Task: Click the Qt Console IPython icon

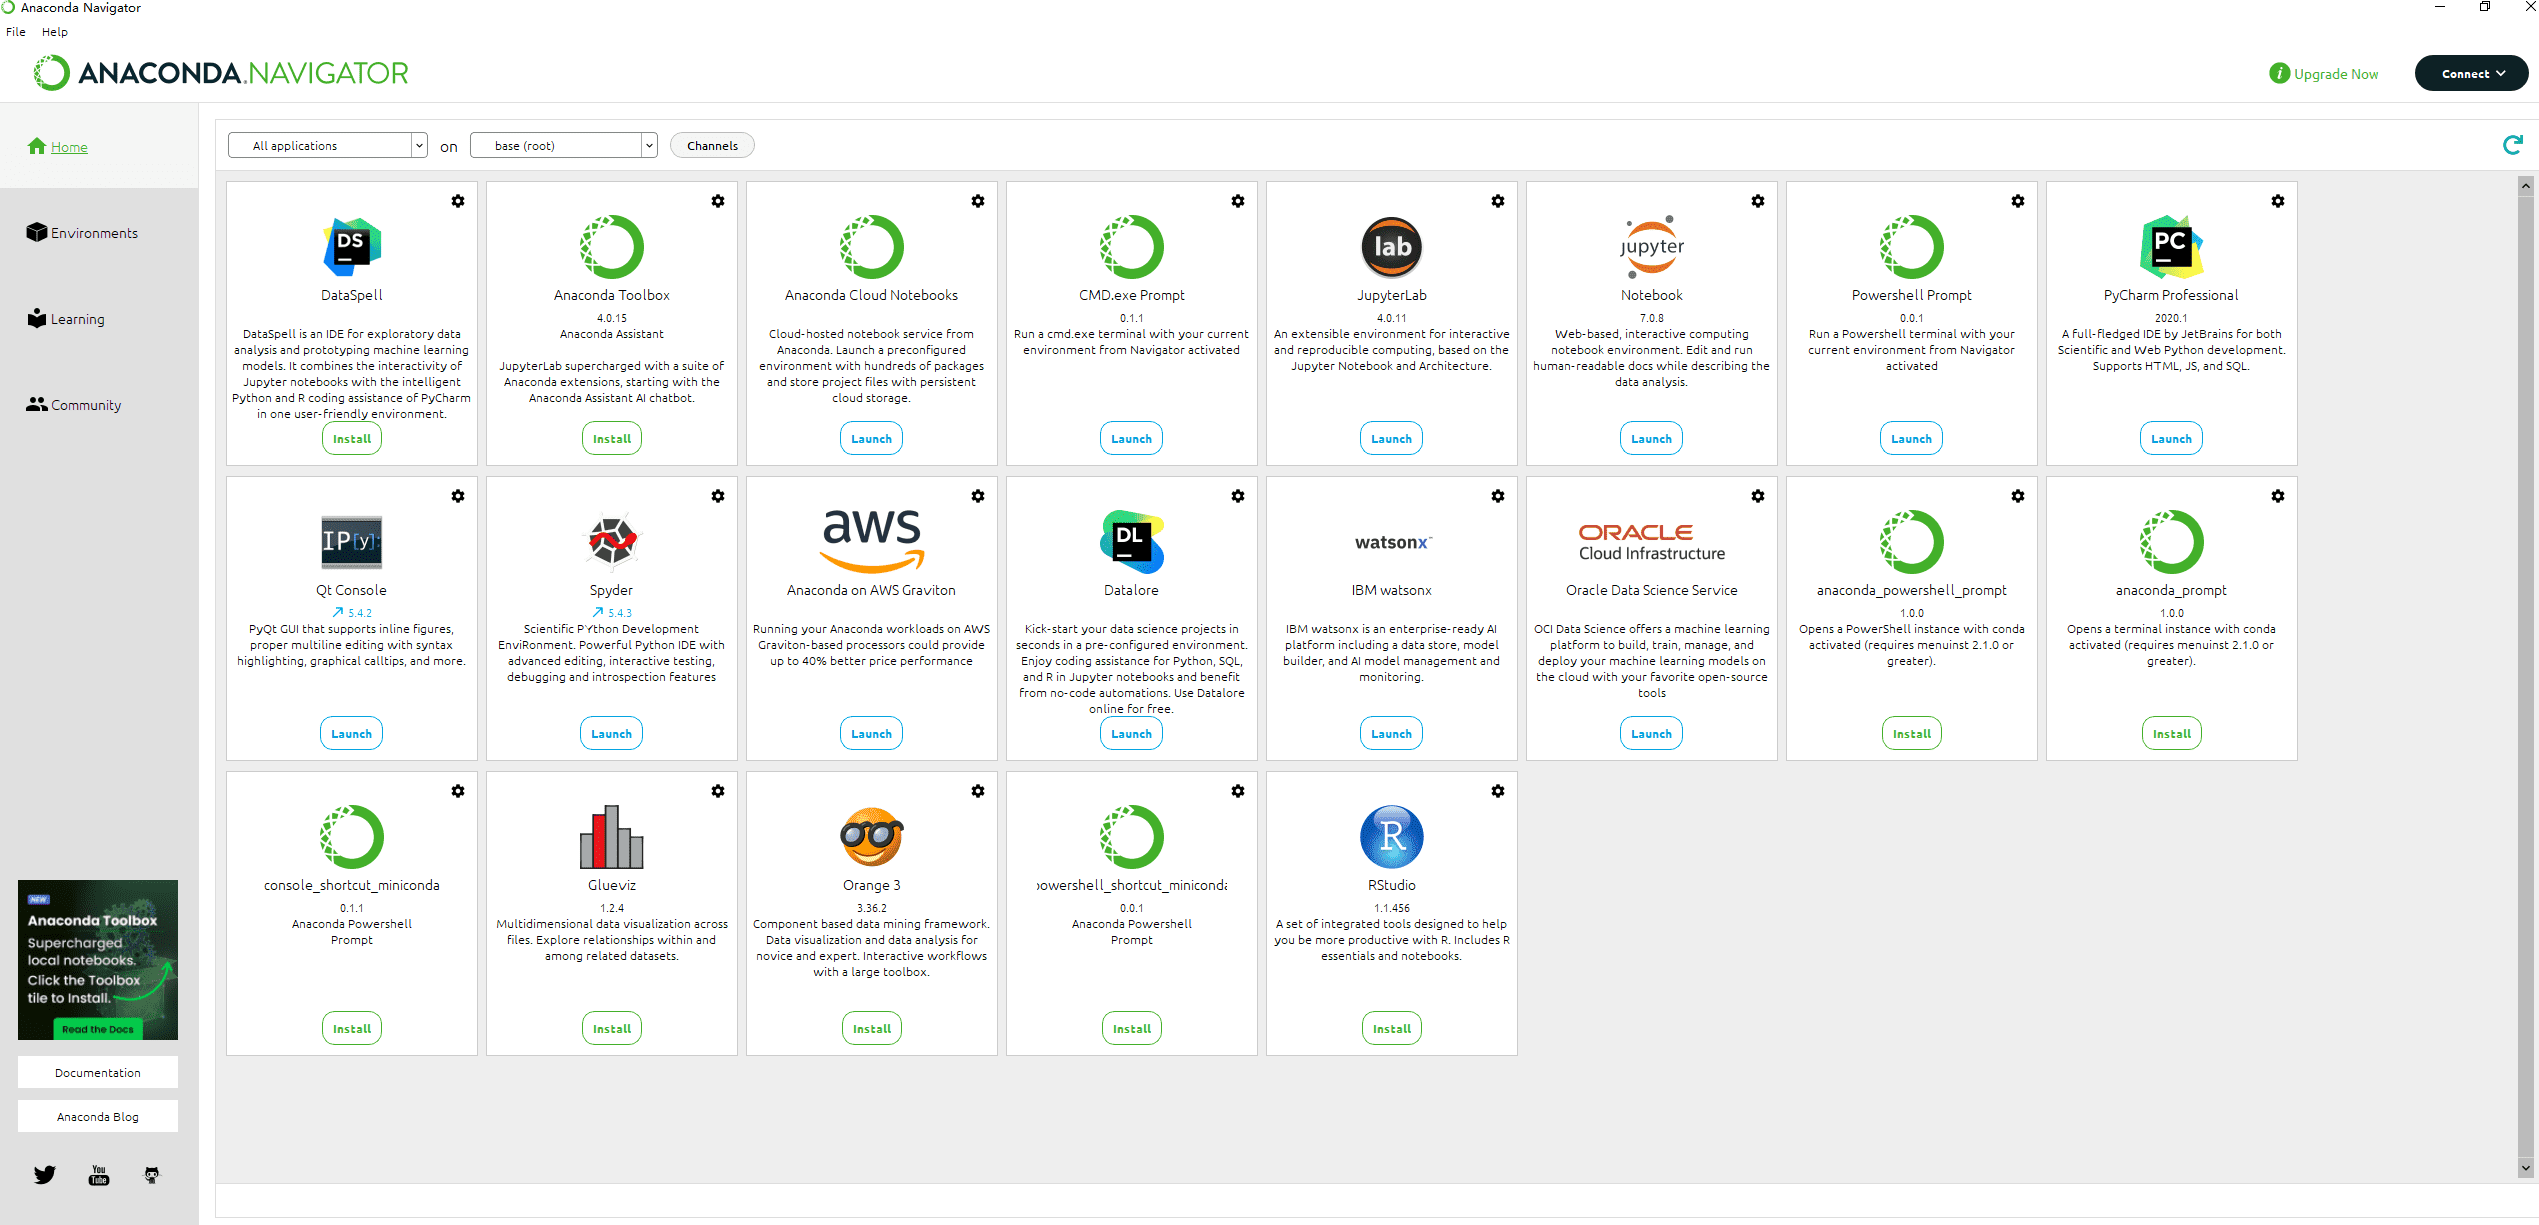Action: [352, 542]
